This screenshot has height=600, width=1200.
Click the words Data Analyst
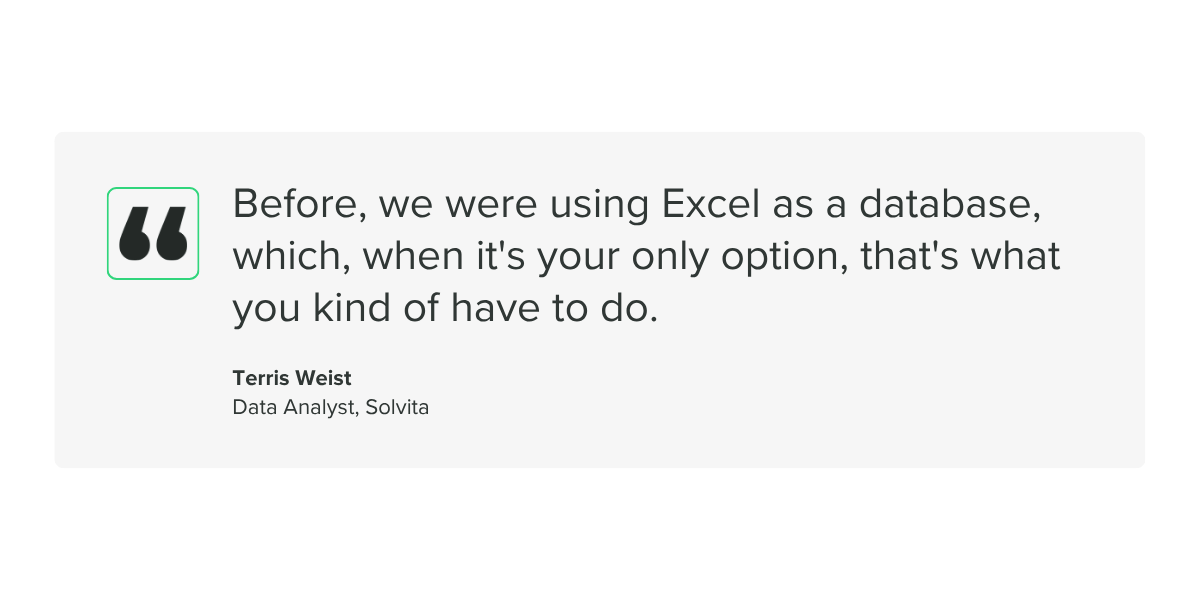point(294,407)
